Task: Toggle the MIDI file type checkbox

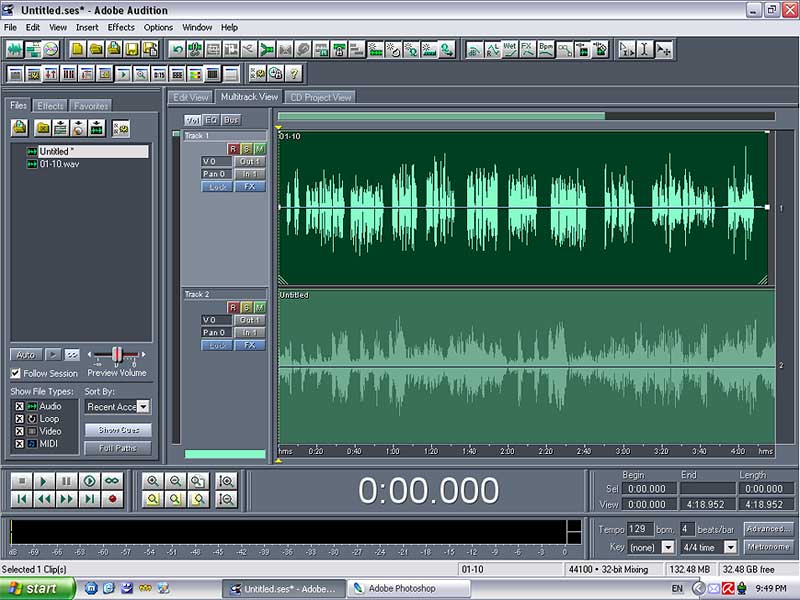Action: click(19, 443)
